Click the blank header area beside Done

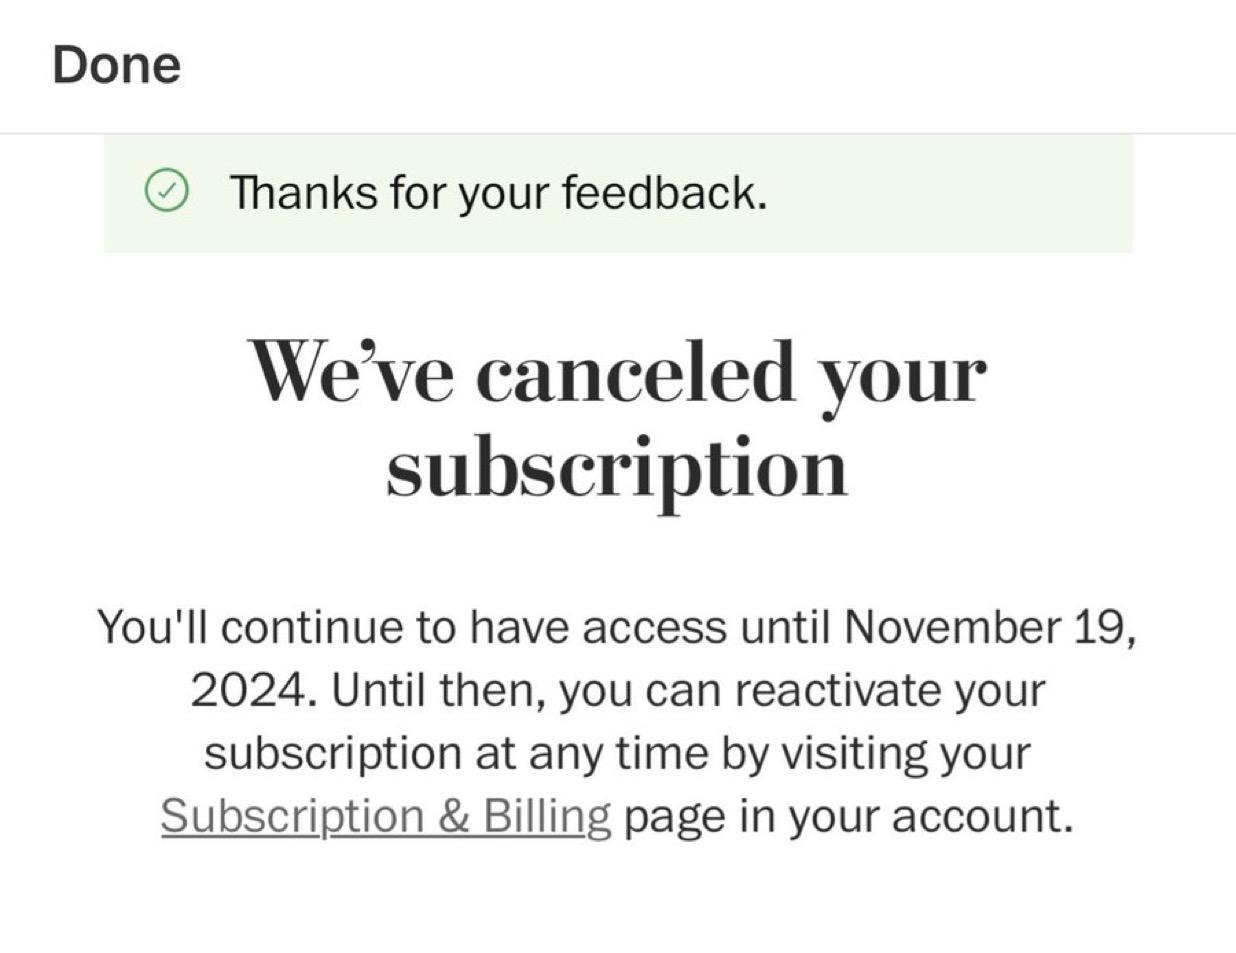[700, 66]
